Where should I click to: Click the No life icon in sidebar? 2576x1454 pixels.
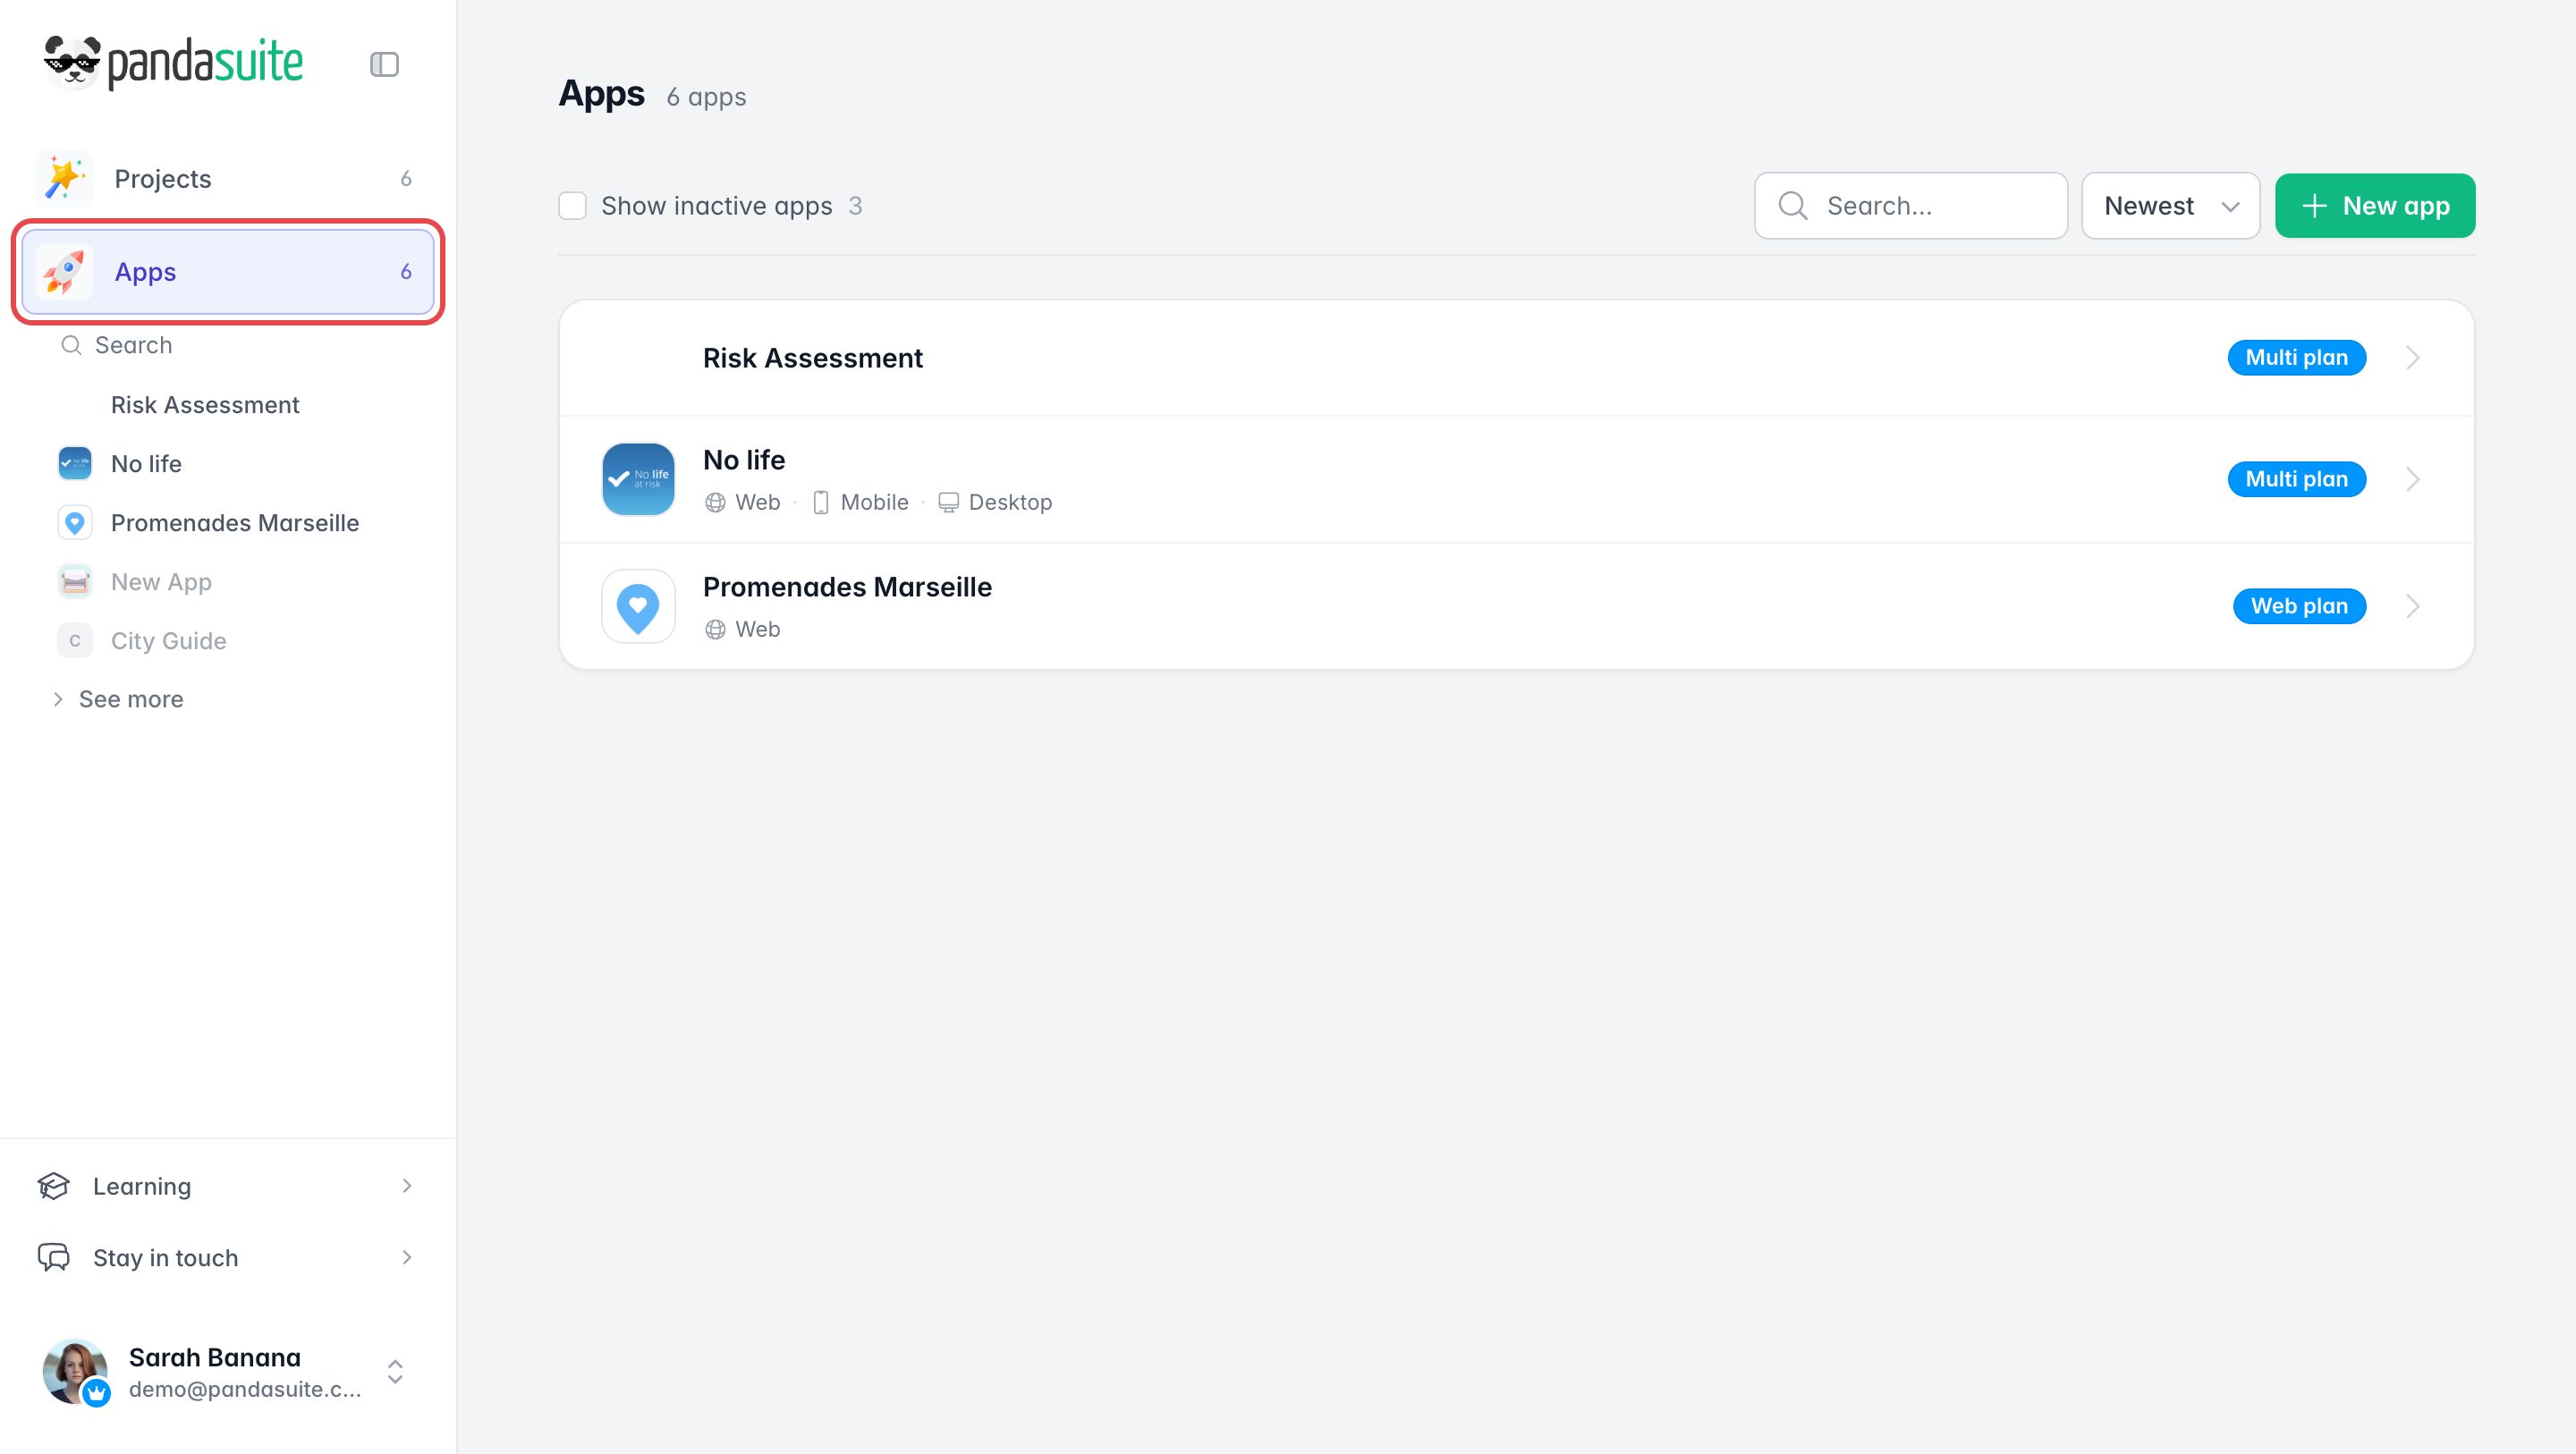coord(75,464)
